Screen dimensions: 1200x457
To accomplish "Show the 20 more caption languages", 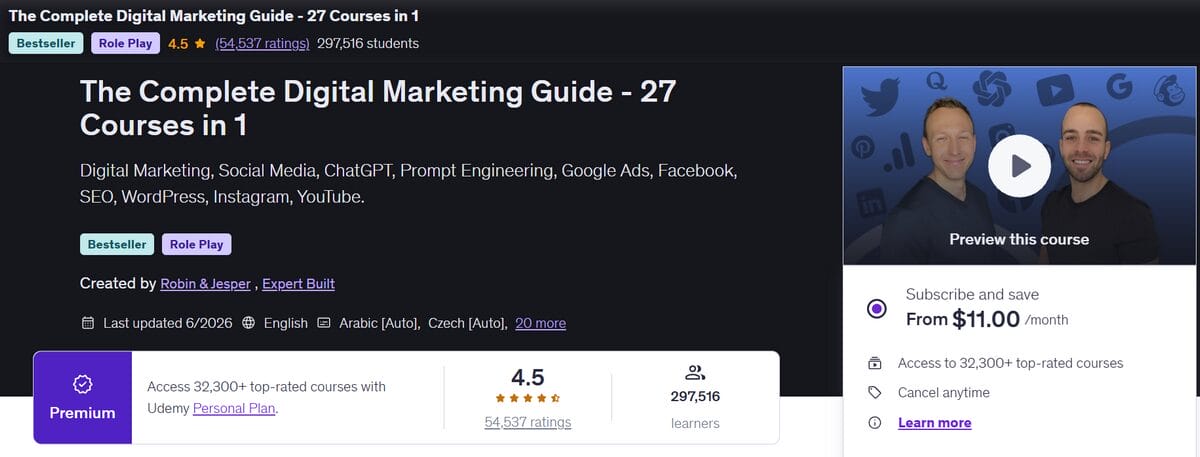I will coord(540,323).
